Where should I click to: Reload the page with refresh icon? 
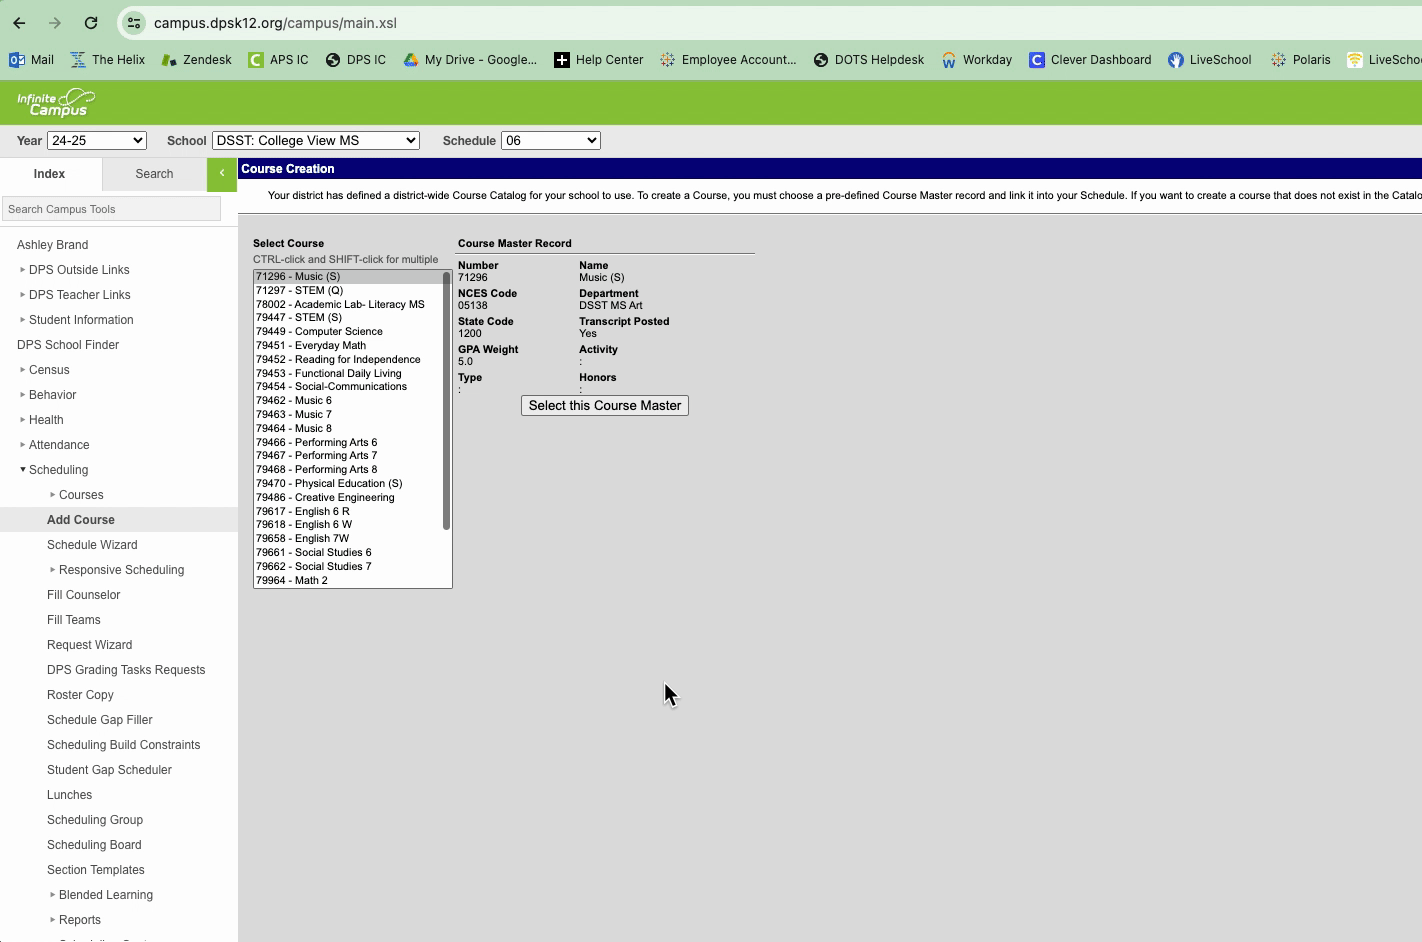(x=91, y=23)
